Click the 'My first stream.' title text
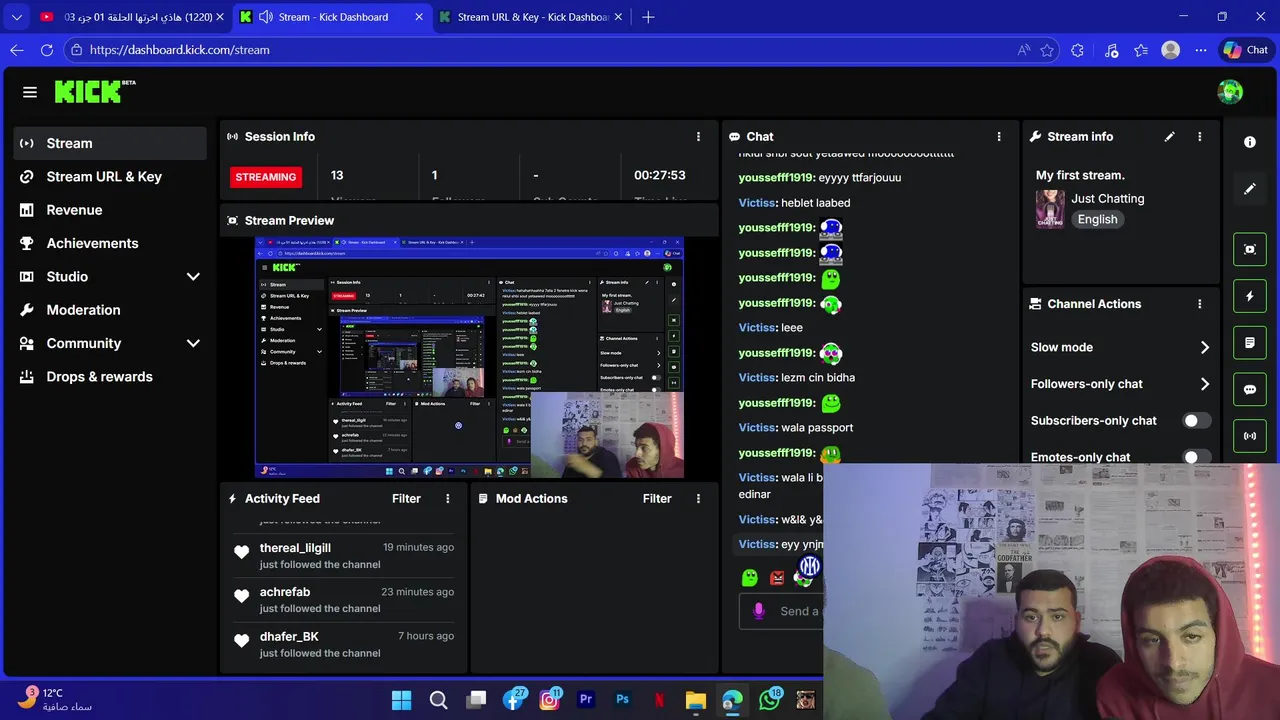The width and height of the screenshot is (1280, 720). [x=1080, y=175]
